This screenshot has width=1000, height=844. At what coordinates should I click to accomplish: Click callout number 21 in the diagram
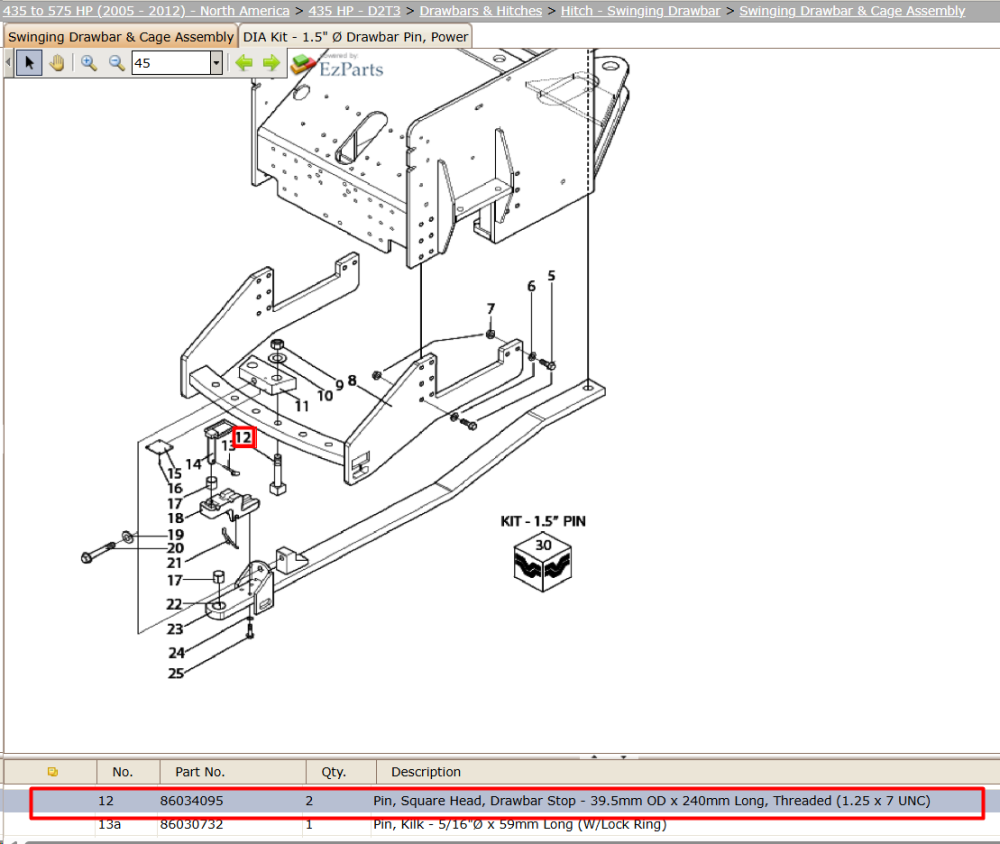pyautogui.click(x=174, y=563)
